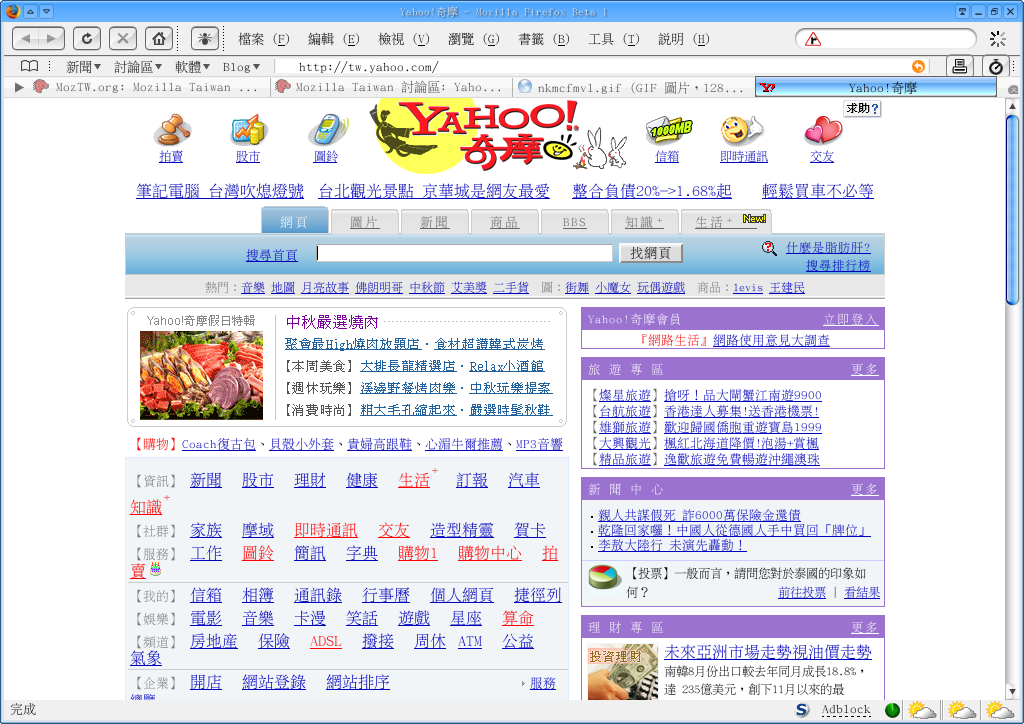Click the spider icon in toolbar
The width and height of the screenshot is (1024, 724).
205,39
